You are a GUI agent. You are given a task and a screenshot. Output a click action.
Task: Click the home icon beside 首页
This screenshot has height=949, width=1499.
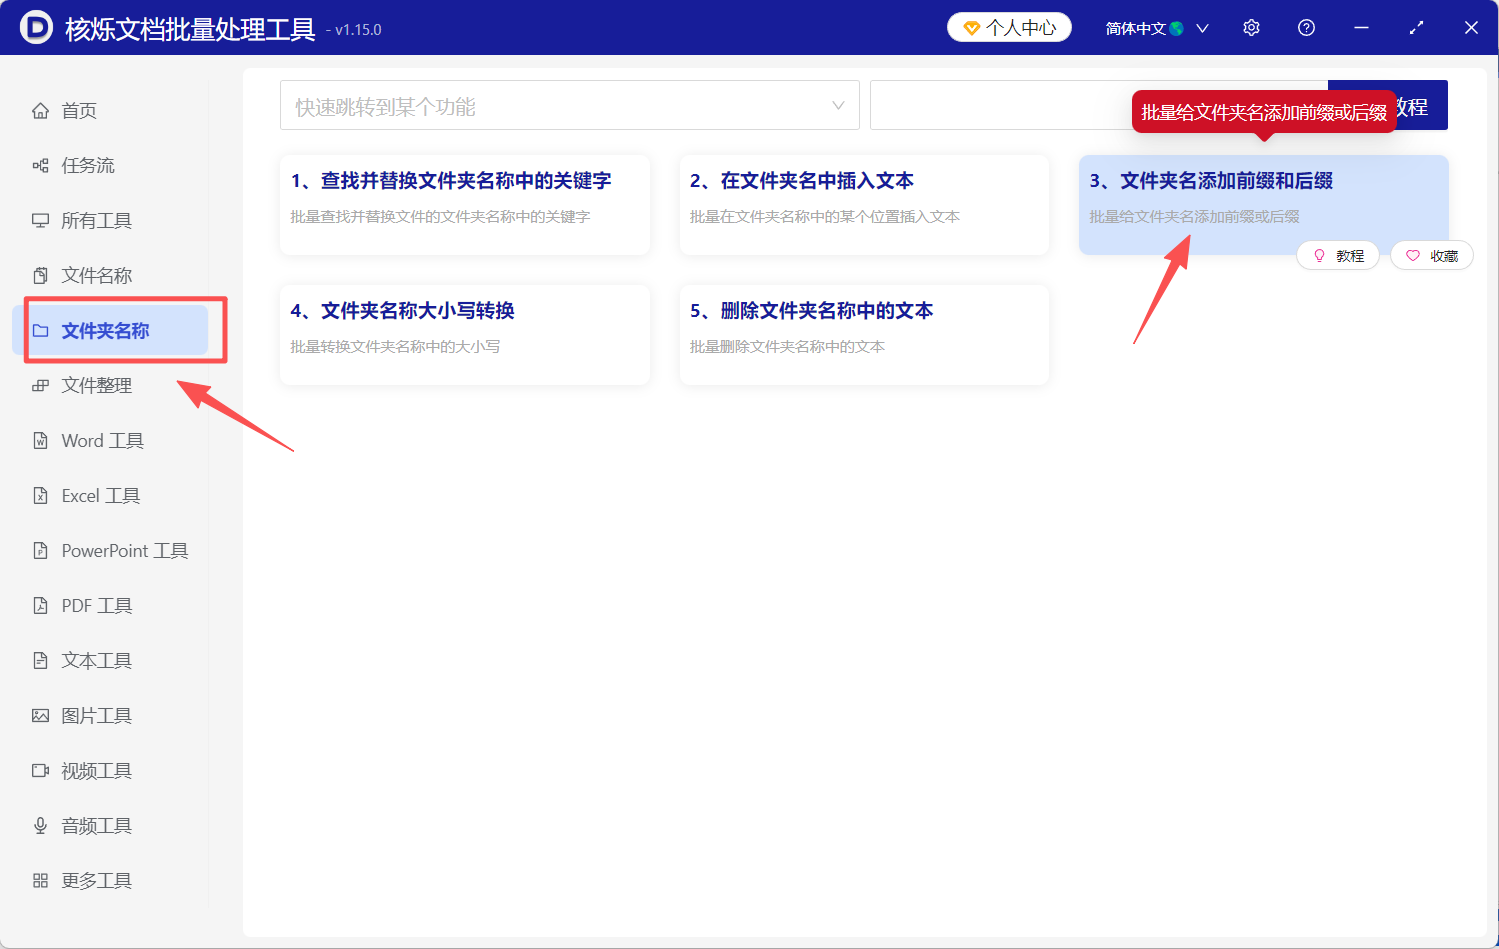[x=40, y=110]
